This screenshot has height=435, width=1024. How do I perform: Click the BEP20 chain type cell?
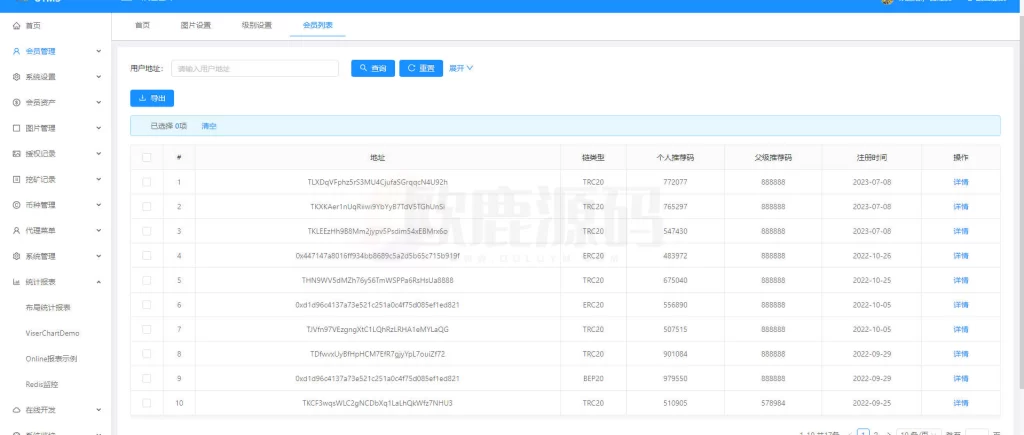point(593,378)
